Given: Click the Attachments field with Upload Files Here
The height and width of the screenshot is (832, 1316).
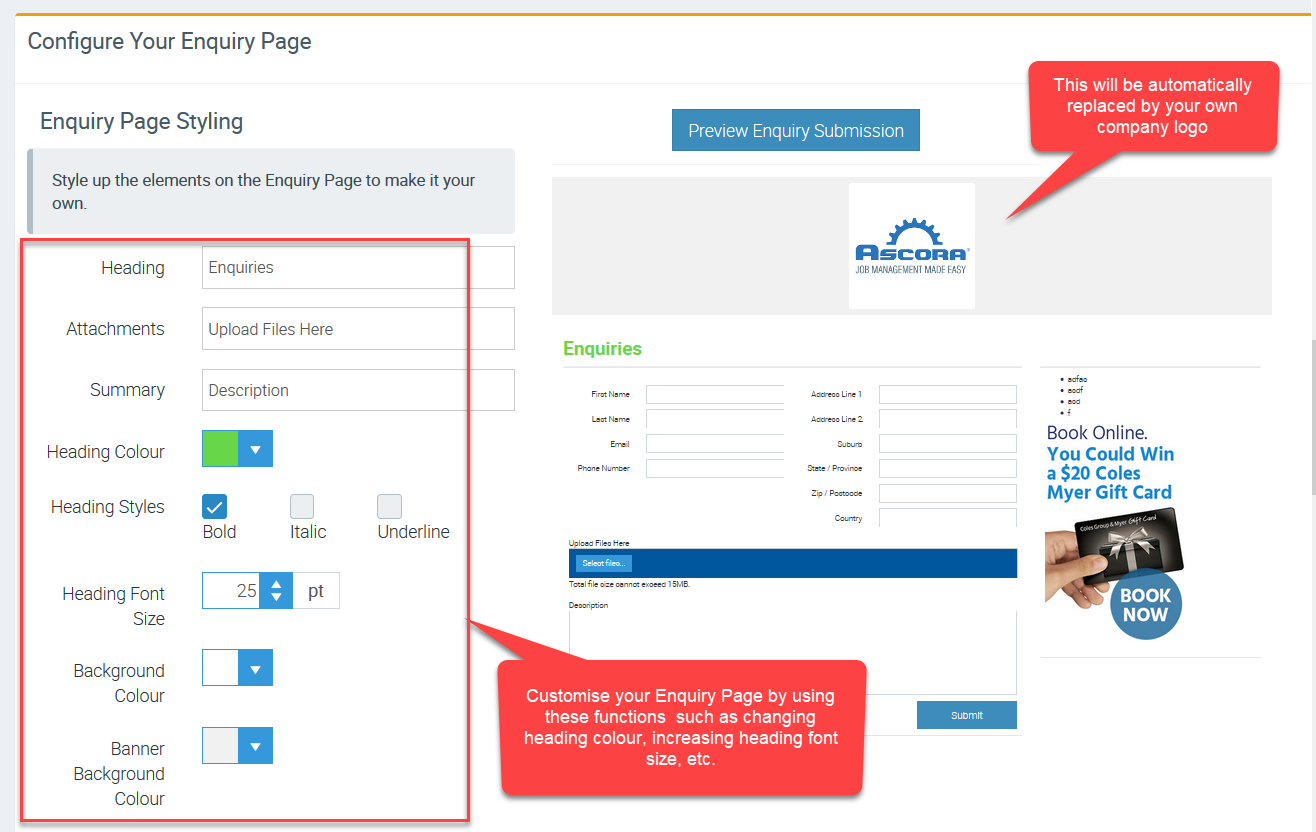Looking at the screenshot, I should tap(357, 329).
